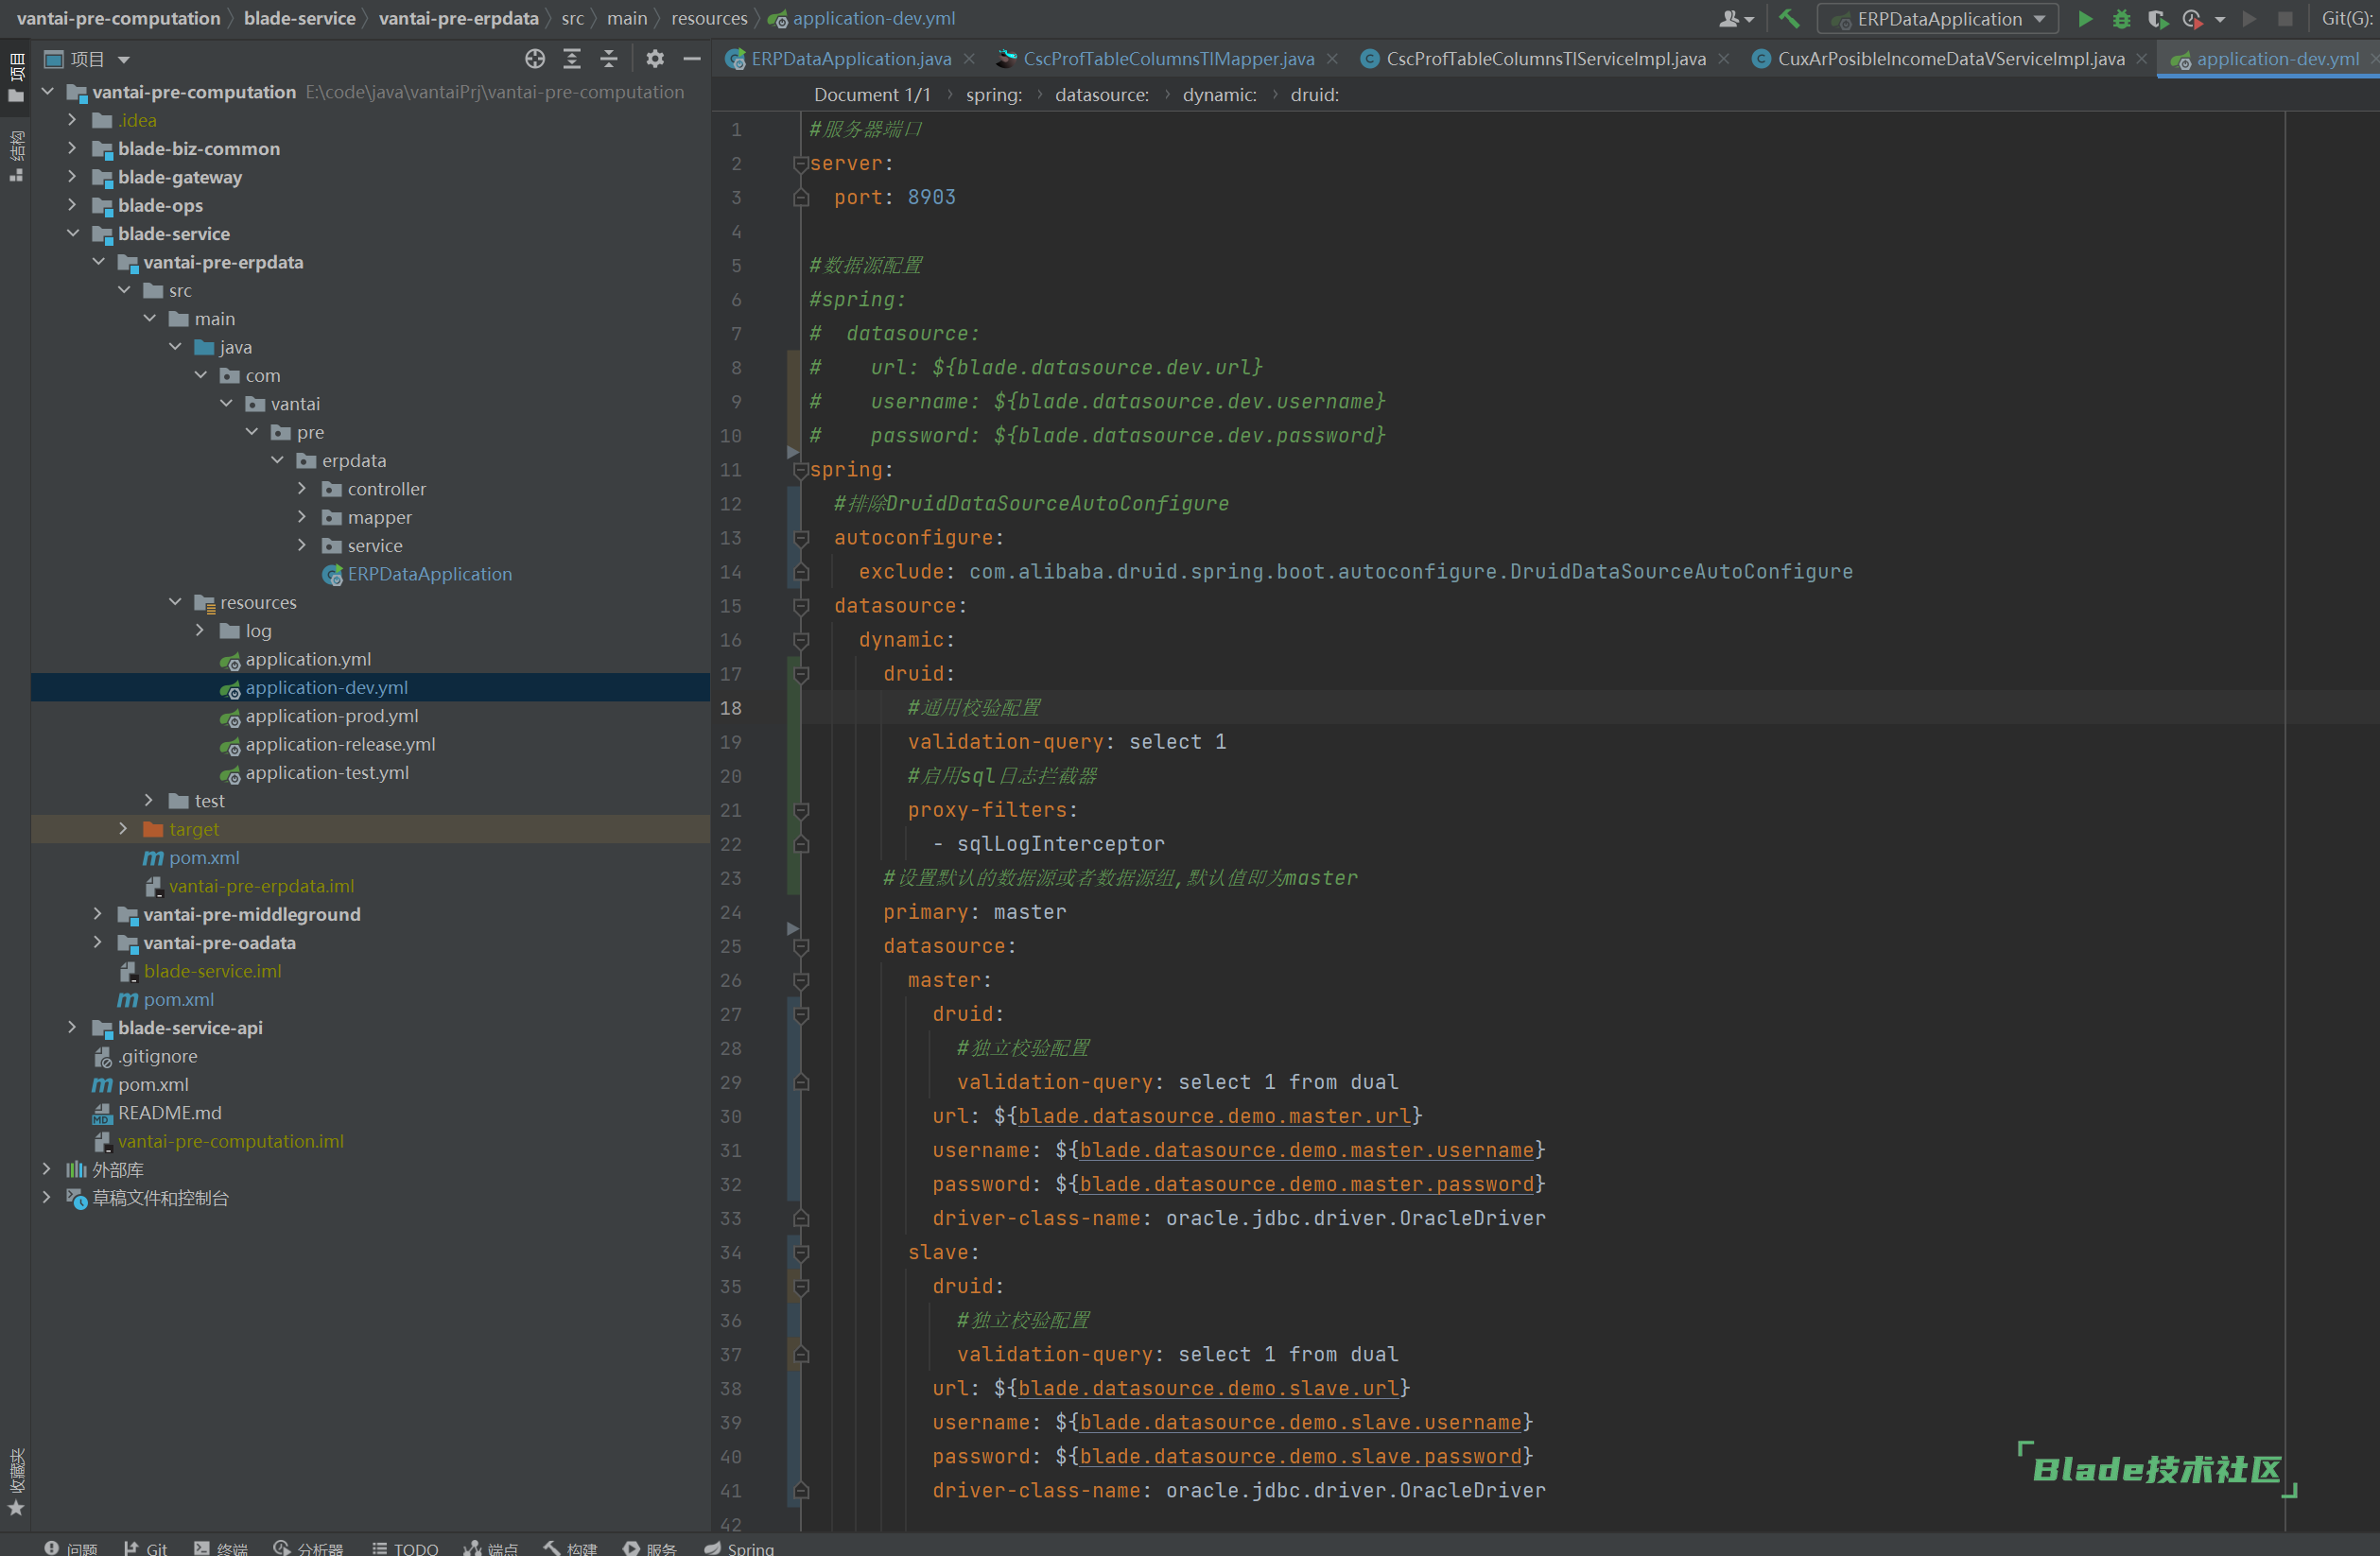
Task: Open the Profiler tool window
Action: point(308,1548)
